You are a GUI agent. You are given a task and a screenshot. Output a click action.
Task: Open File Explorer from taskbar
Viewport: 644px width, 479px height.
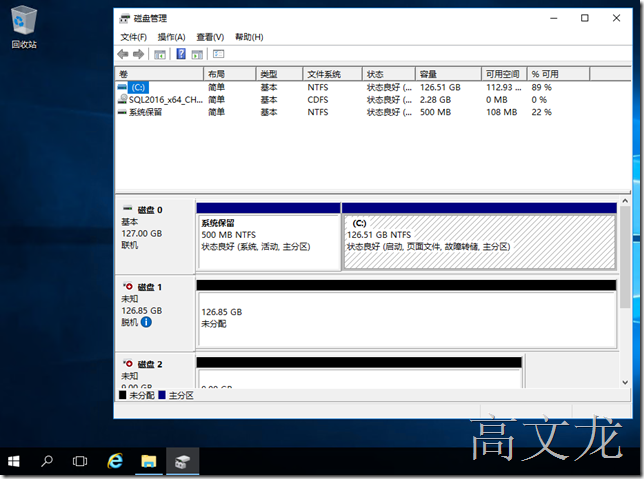click(149, 461)
